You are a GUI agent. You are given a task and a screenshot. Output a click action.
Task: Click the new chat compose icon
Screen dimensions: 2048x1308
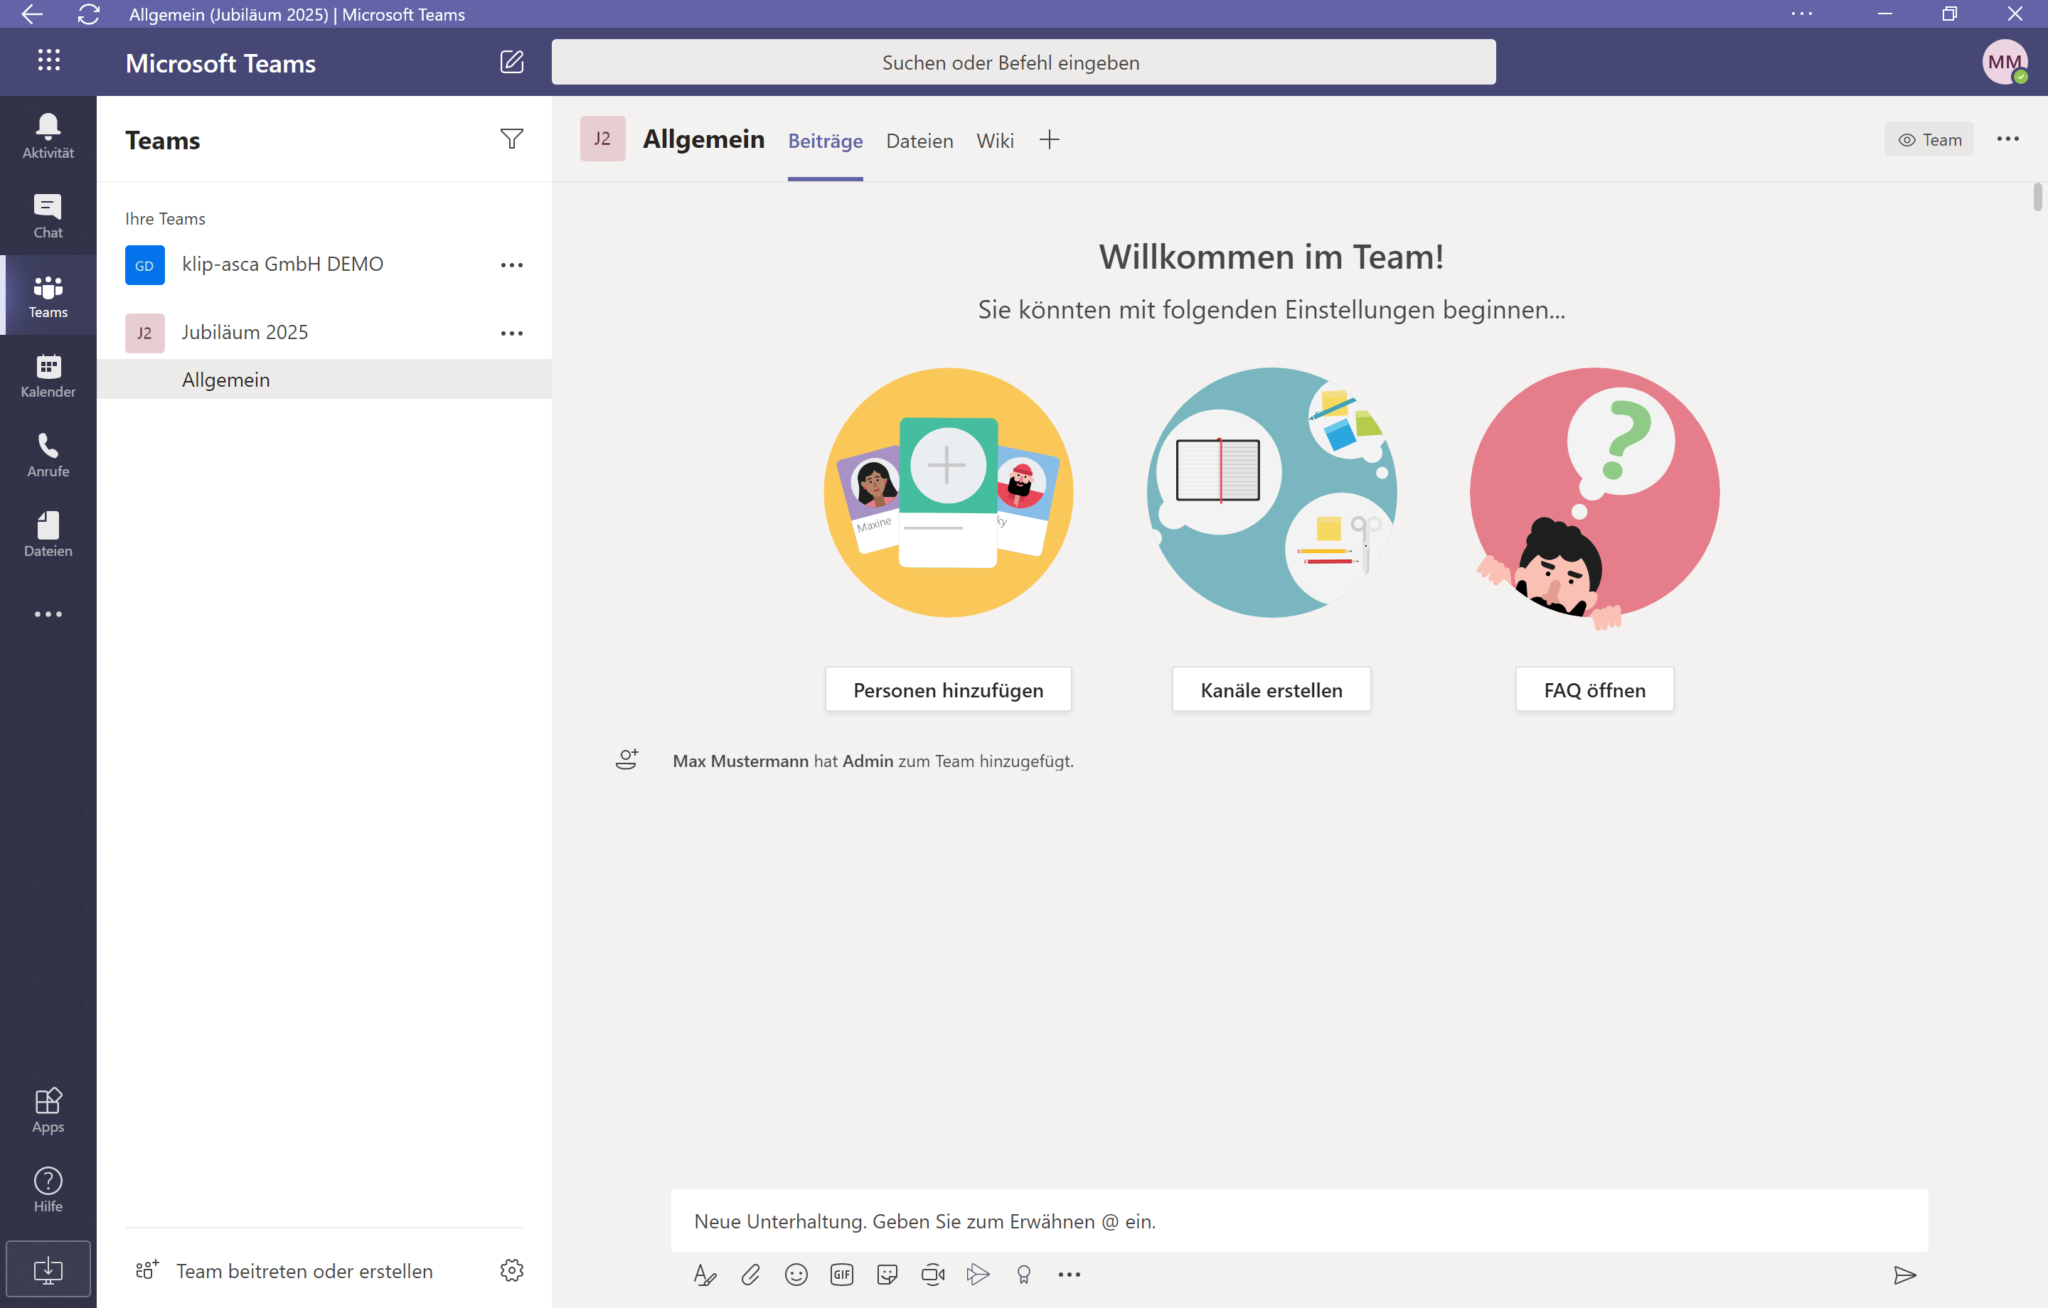[511, 62]
